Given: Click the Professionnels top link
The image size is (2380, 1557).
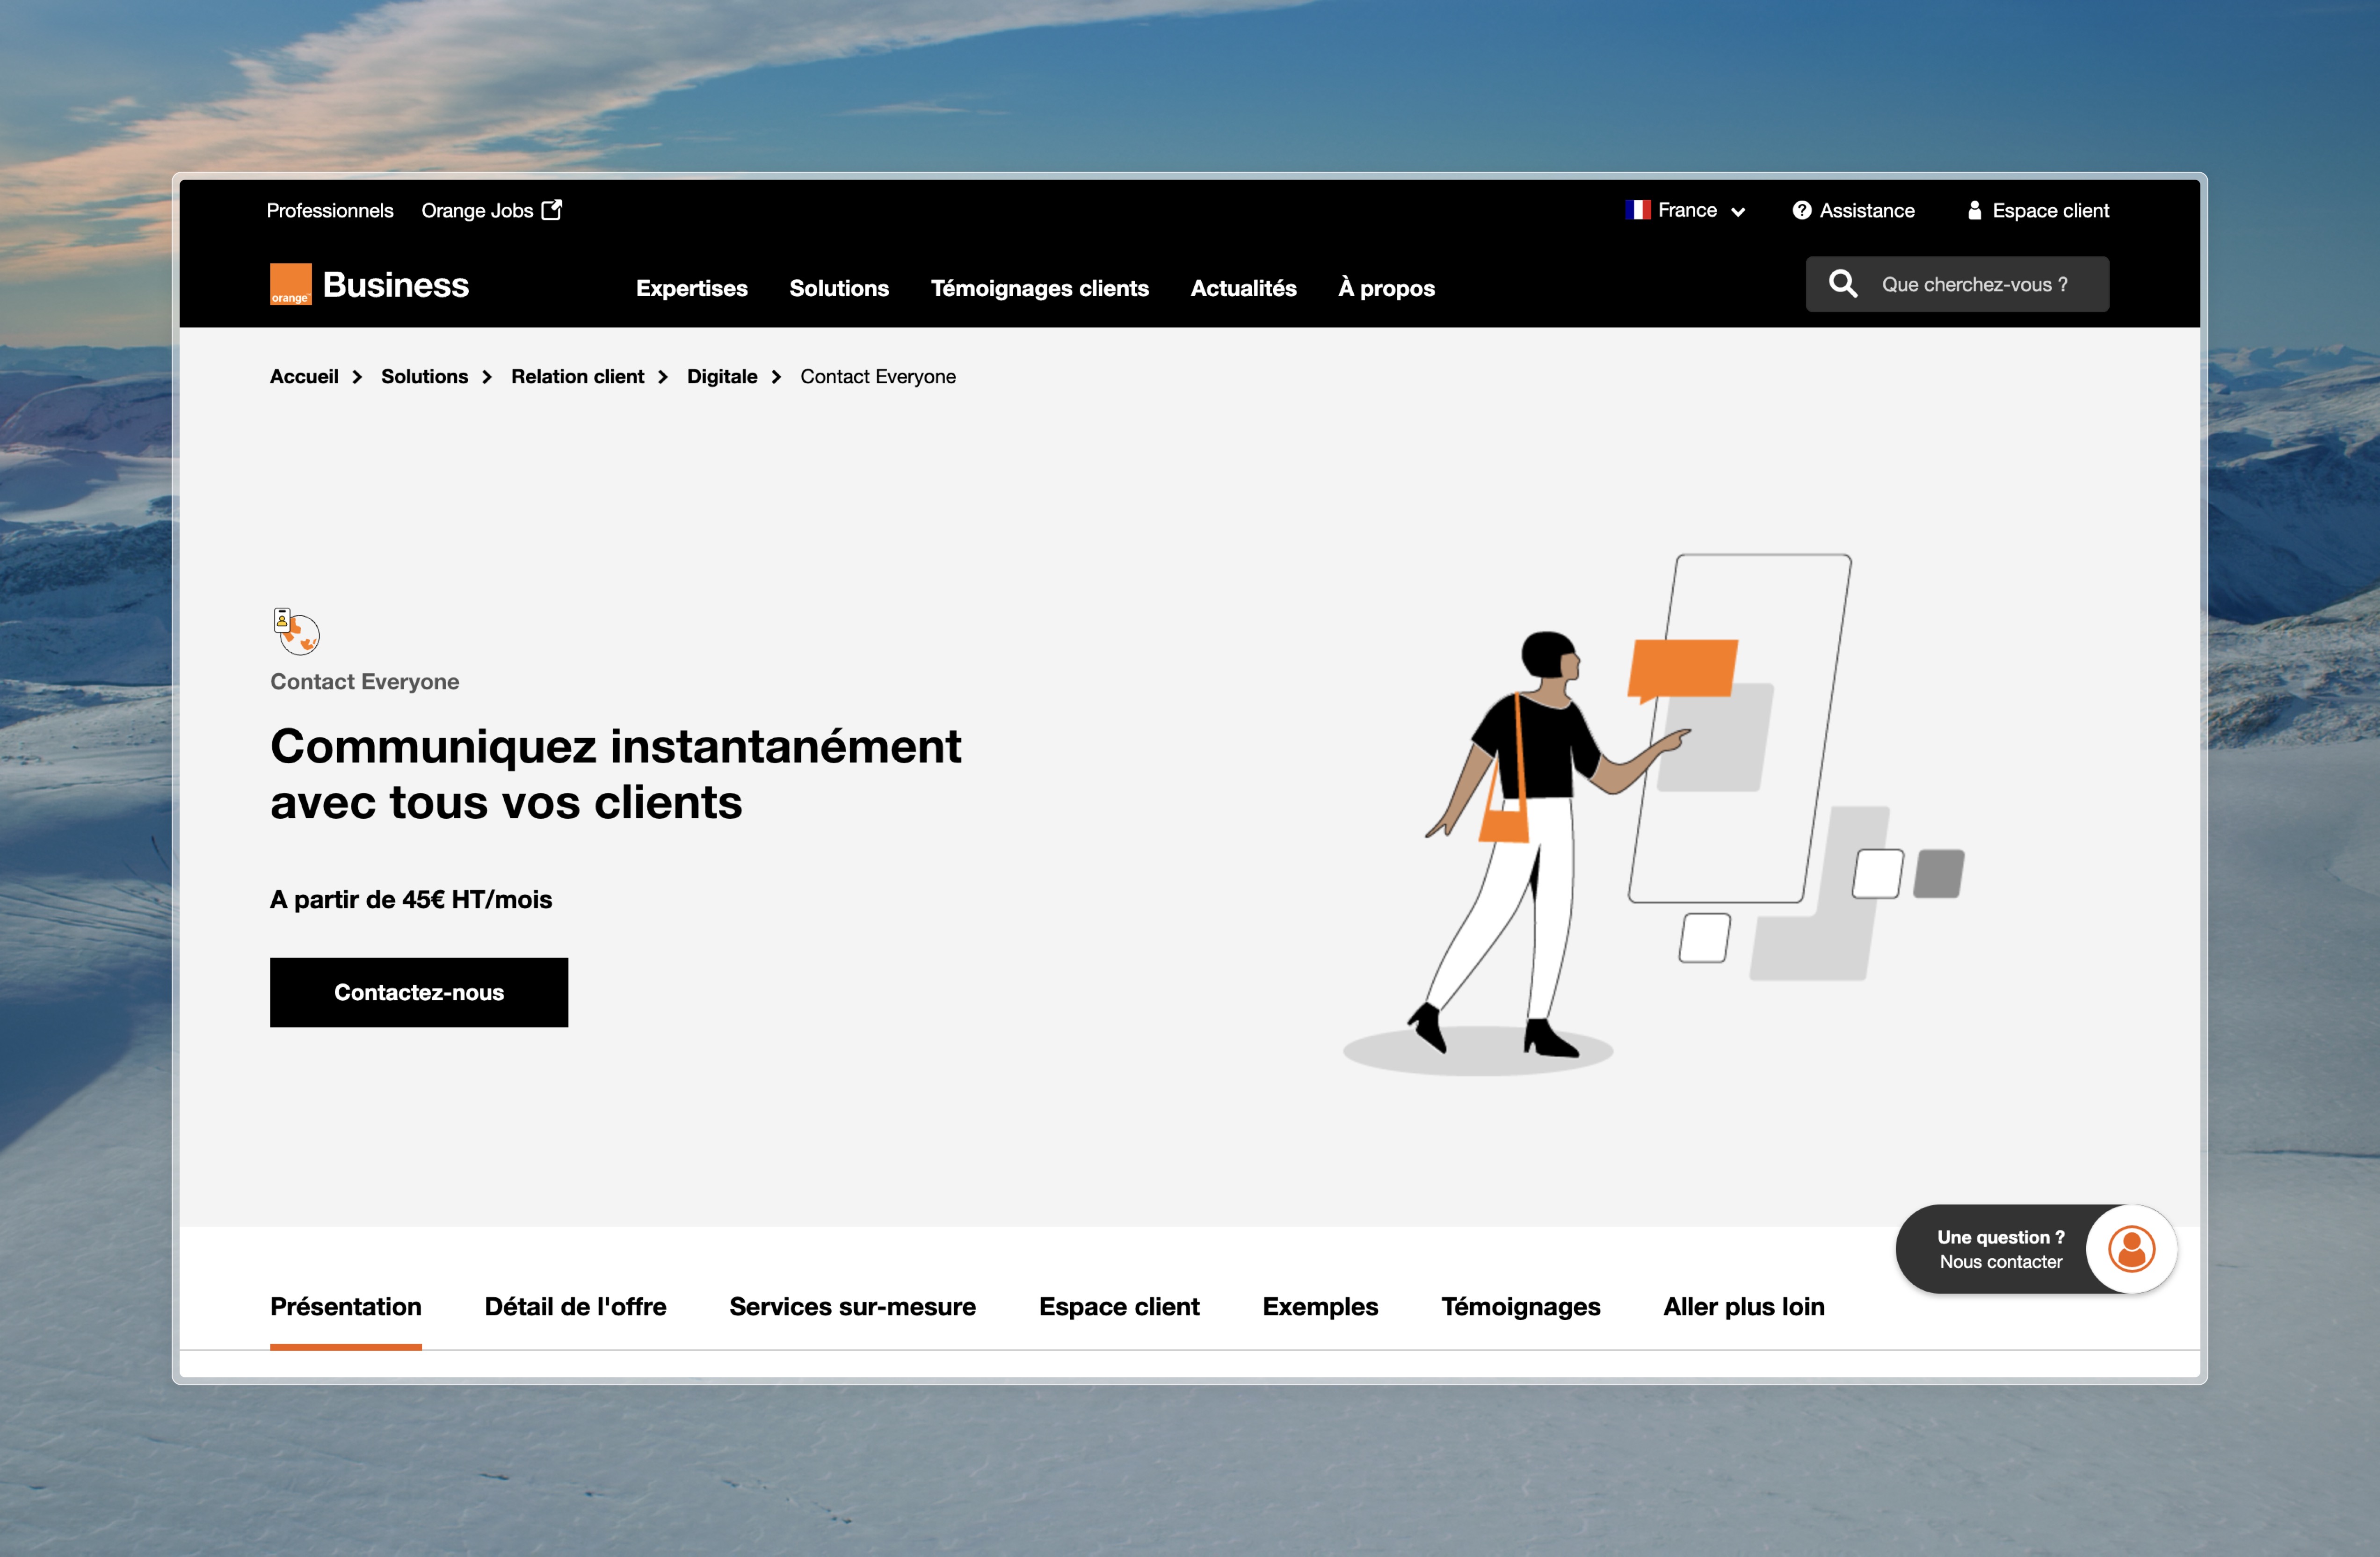Looking at the screenshot, I should coord(329,210).
